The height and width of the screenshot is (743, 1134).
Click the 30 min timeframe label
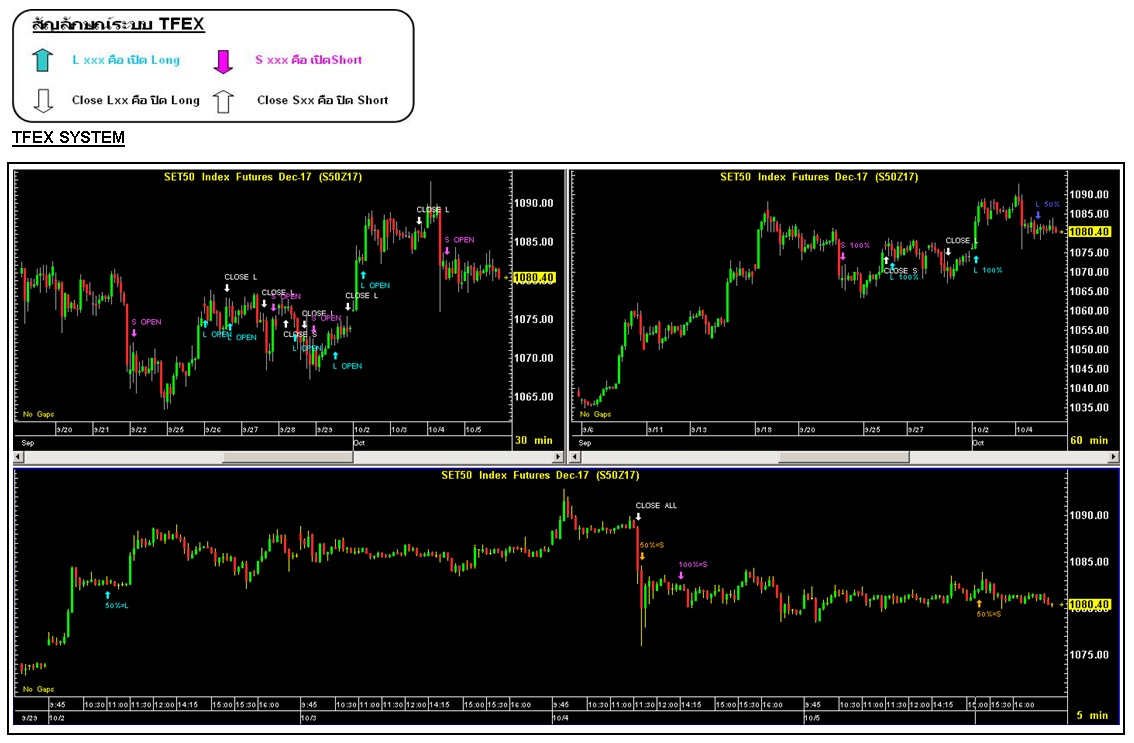(534, 440)
